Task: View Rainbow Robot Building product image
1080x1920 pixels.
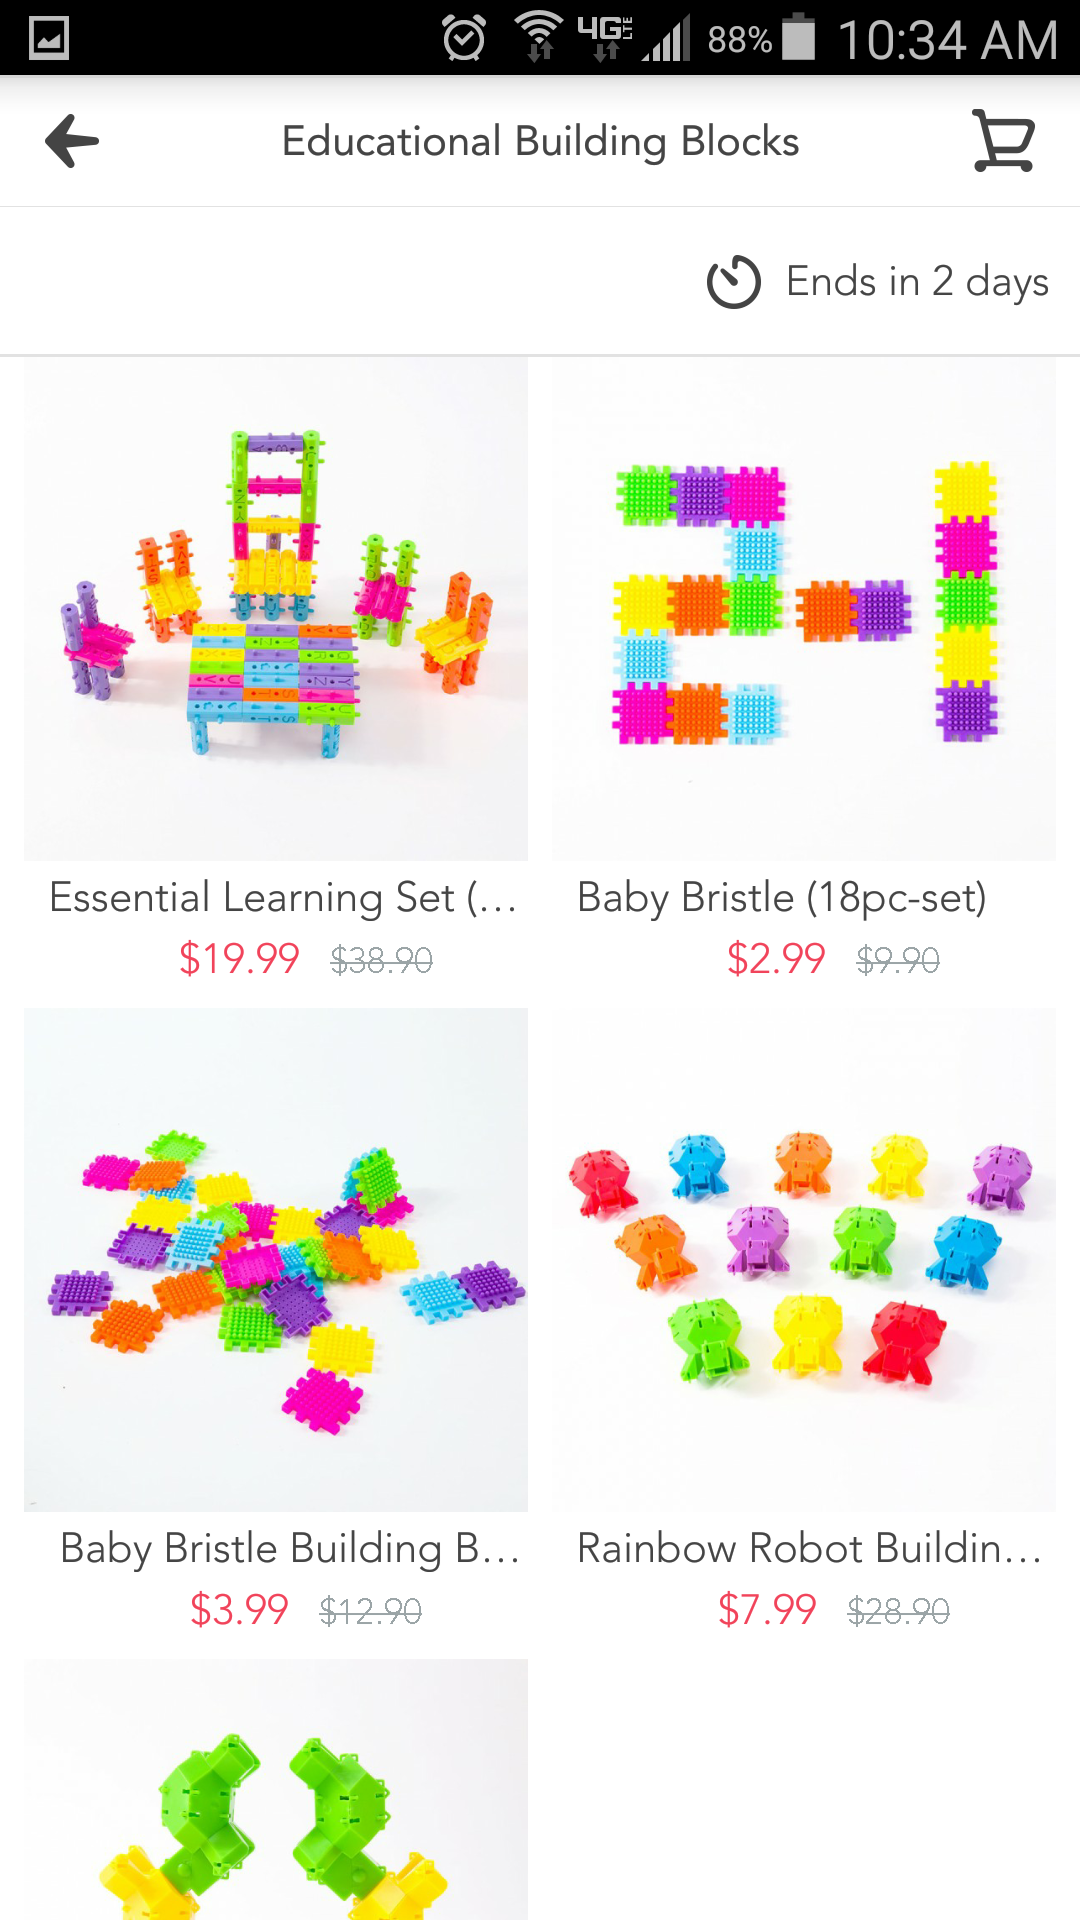Action: click(804, 1260)
